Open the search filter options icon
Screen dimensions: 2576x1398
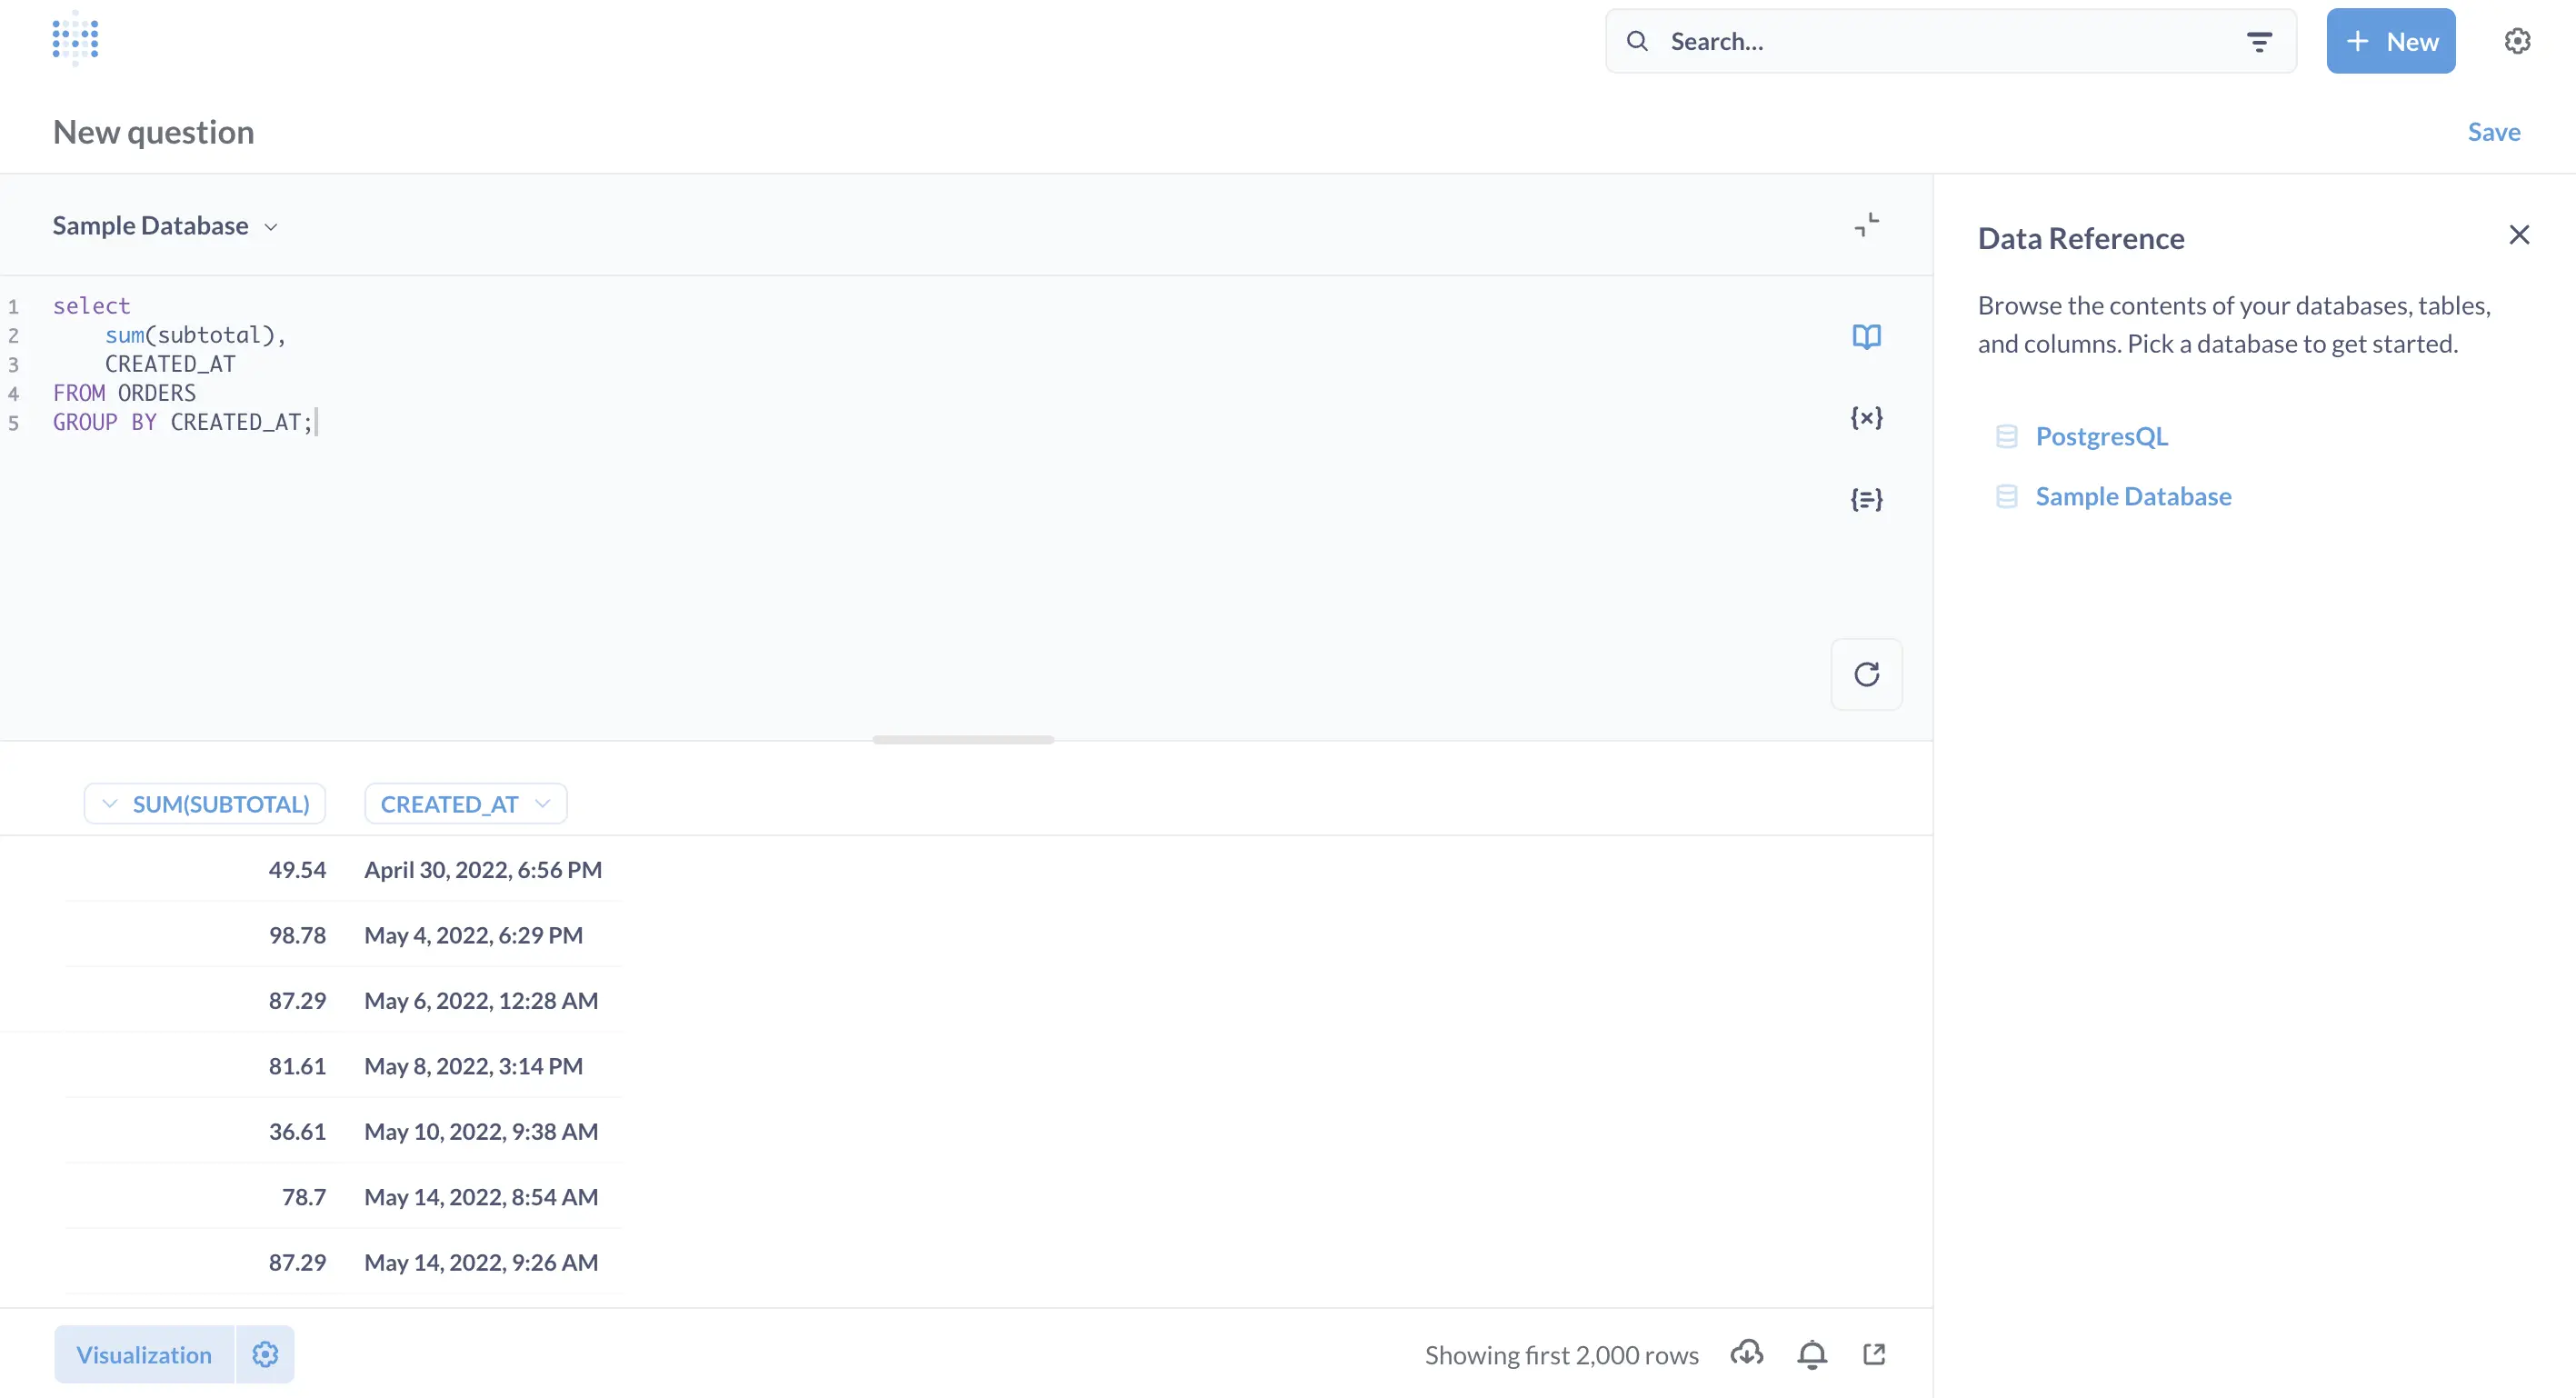click(x=2259, y=42)
